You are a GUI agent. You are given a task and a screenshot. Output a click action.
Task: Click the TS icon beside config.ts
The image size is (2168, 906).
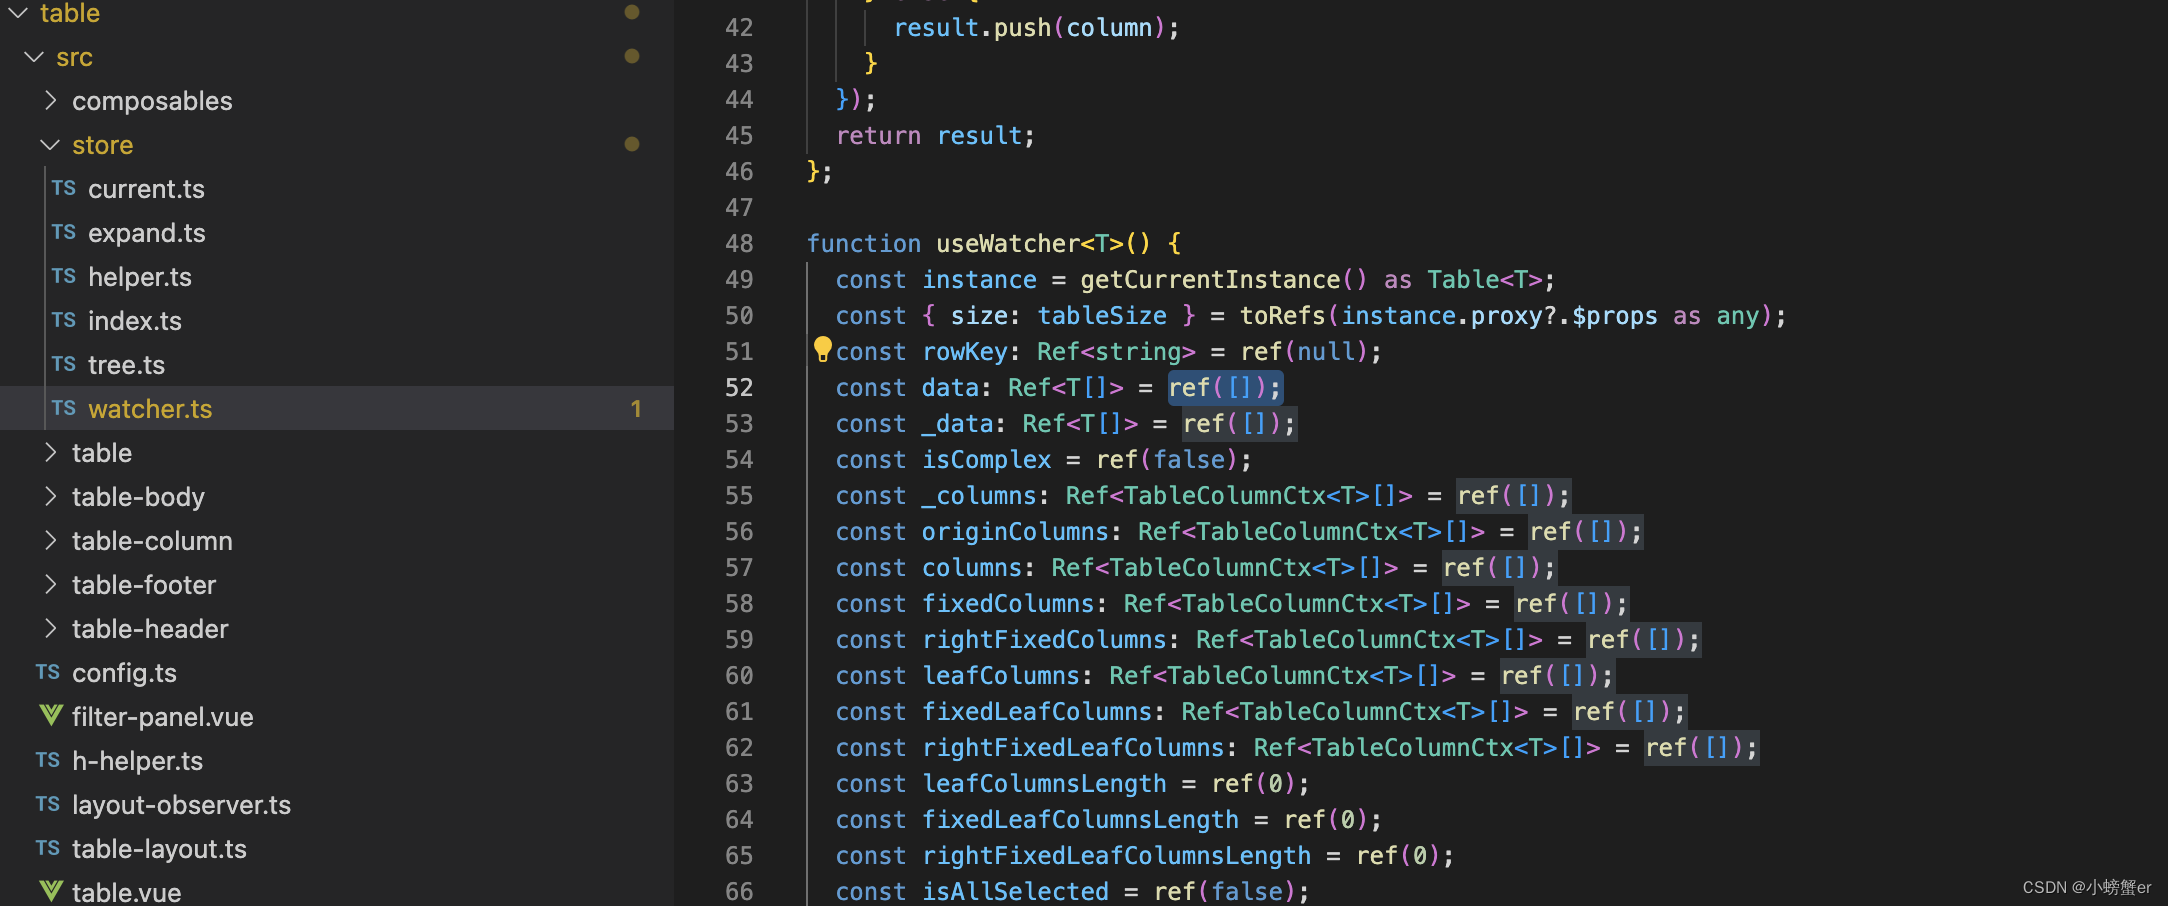[x=48, y=672]
